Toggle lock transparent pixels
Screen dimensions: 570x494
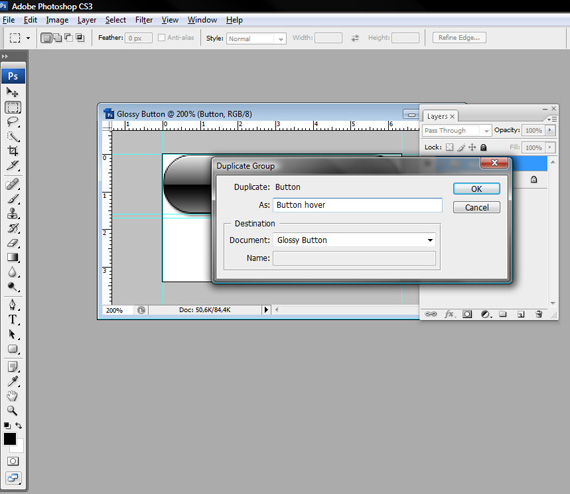450,147
